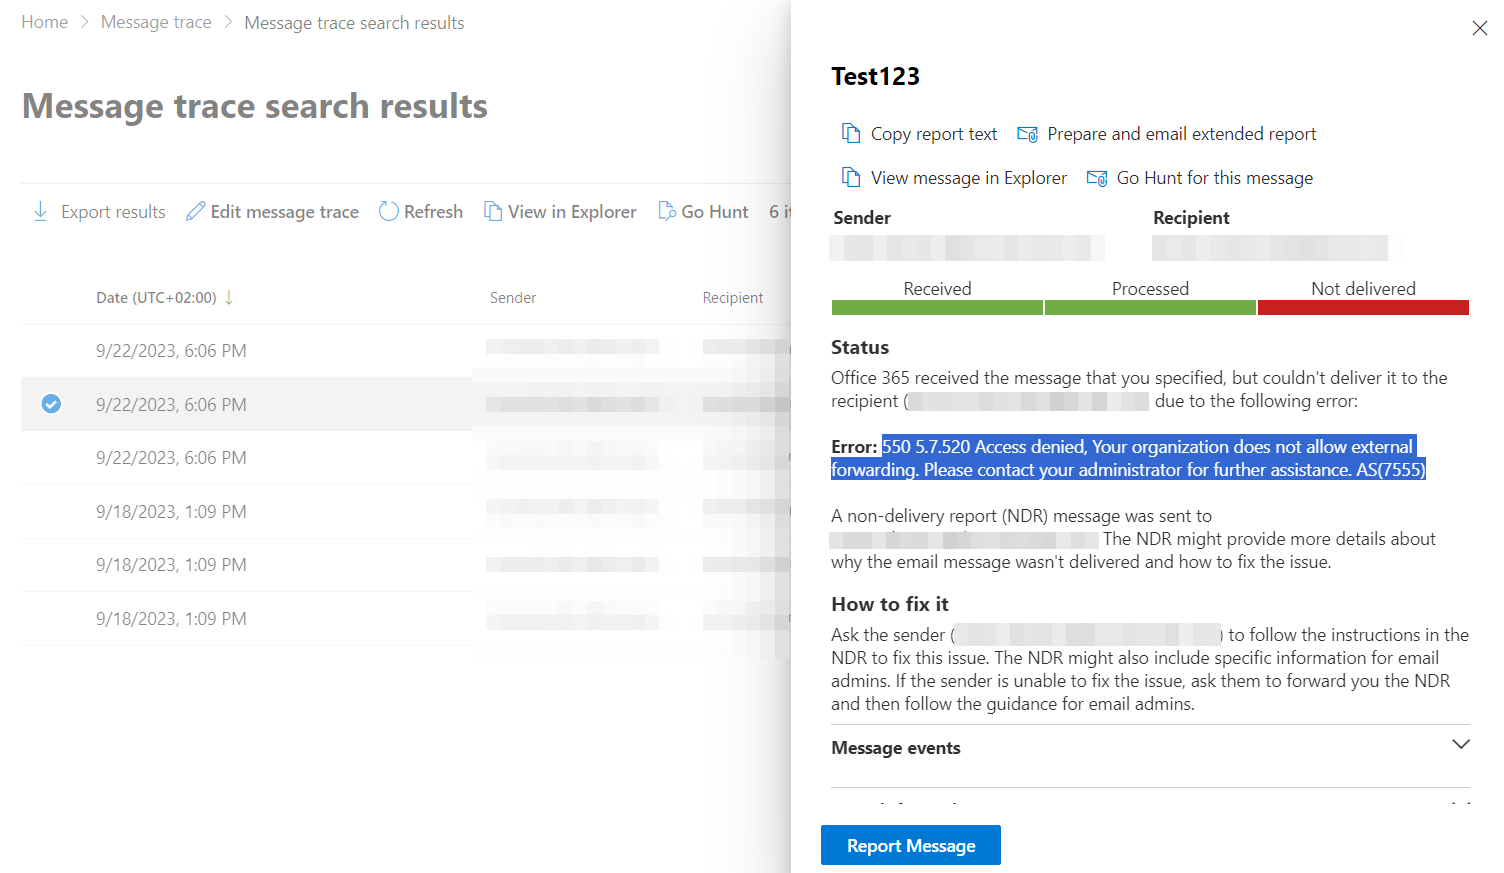Select the first 9/22/2023, 6:06 PM row
This screenshot has width=1504, height=873.
click(x=406, y=351)
